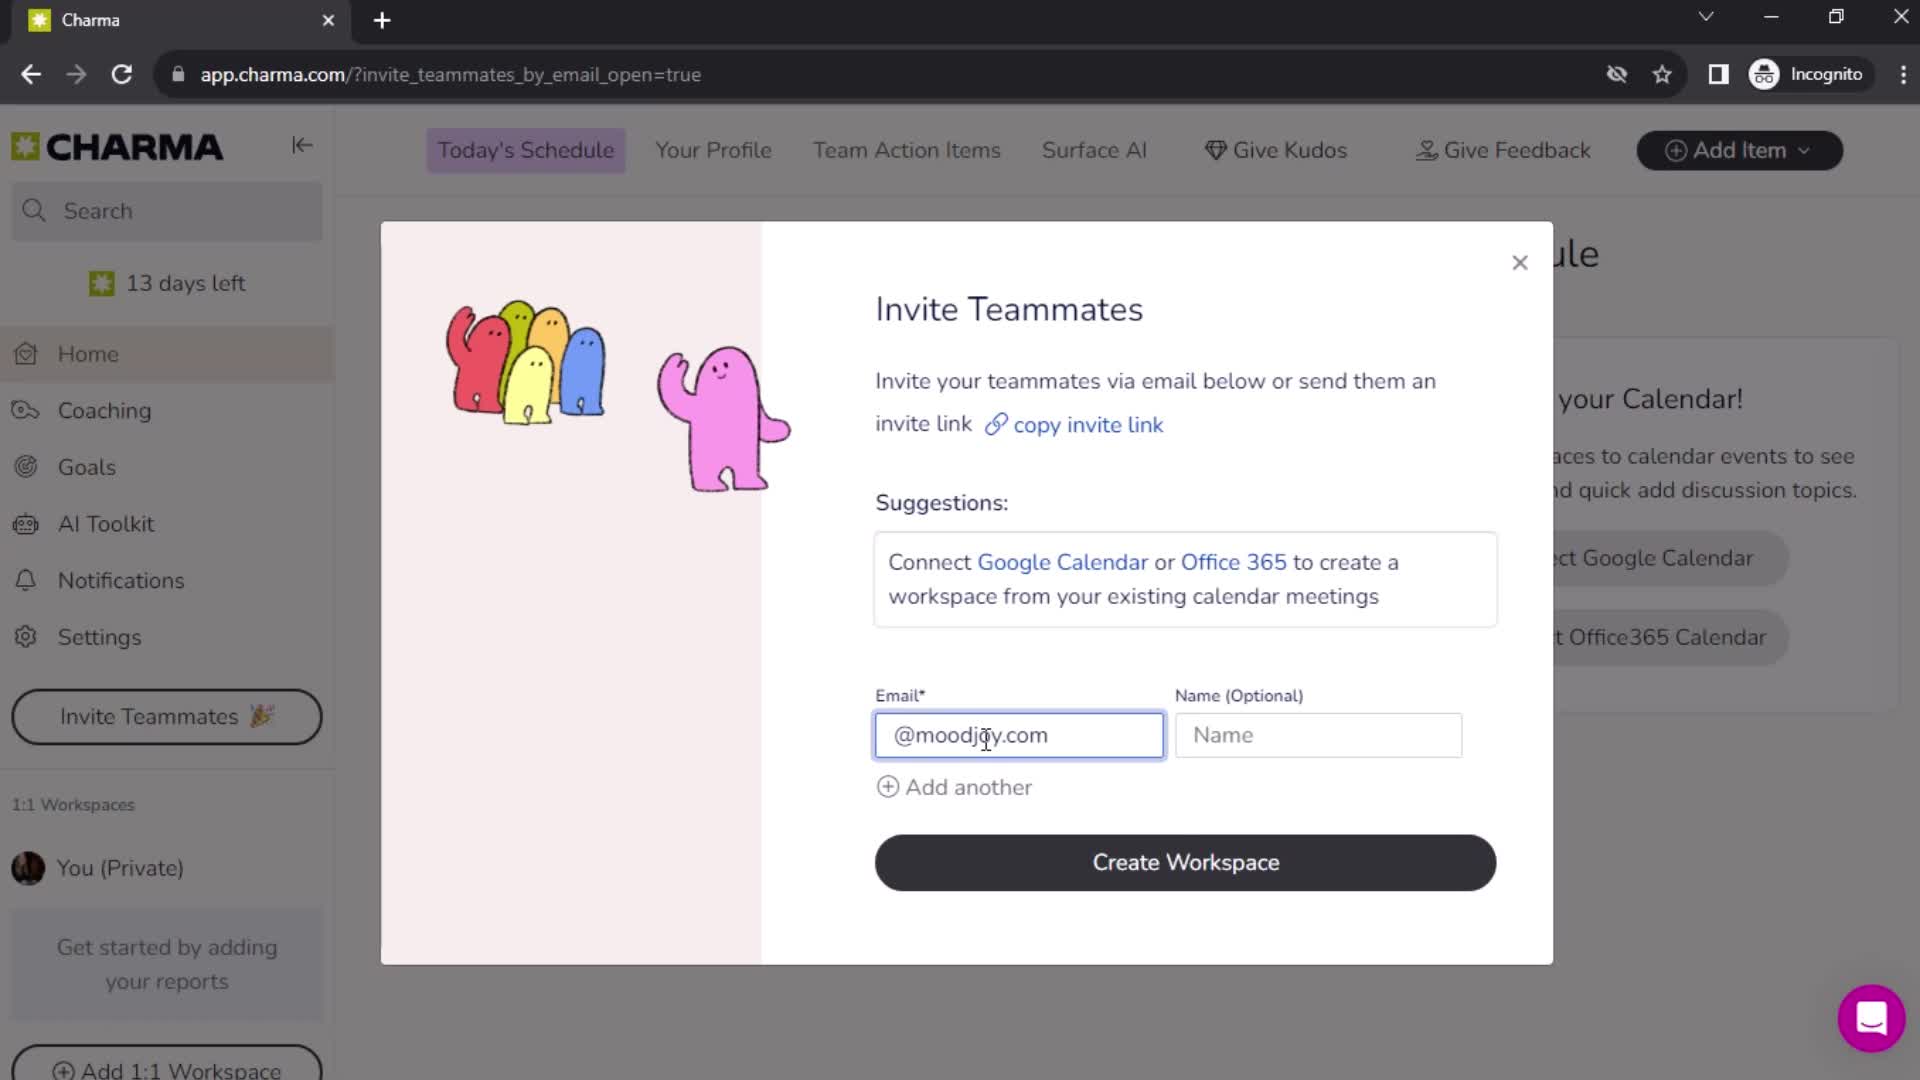
Task: Open AI Toolkit panel
Action: click(105, 524)
